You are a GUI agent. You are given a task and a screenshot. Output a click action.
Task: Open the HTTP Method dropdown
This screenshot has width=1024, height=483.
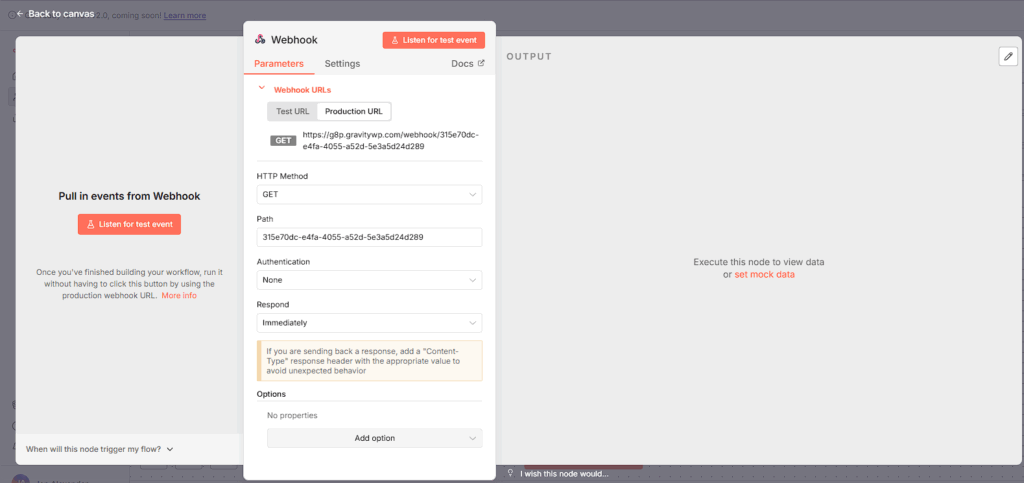coord(370,195)
